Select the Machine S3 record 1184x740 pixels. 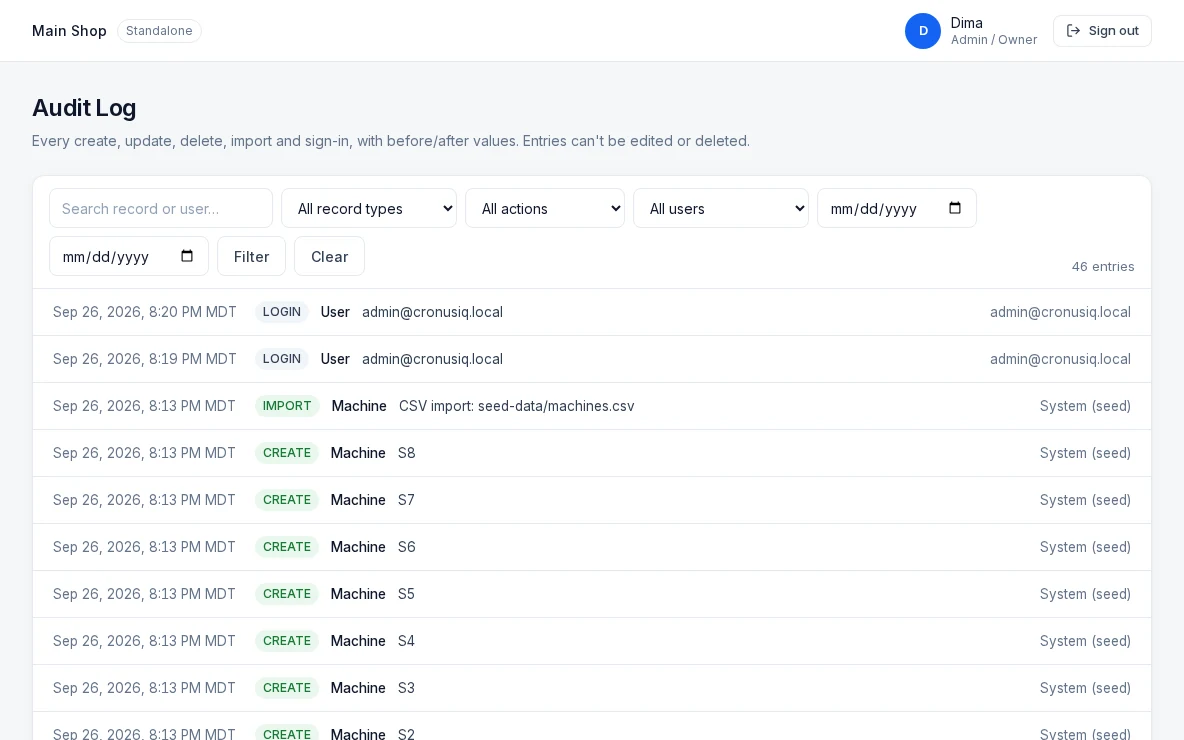pyautogui.click(x=592, y=688)
